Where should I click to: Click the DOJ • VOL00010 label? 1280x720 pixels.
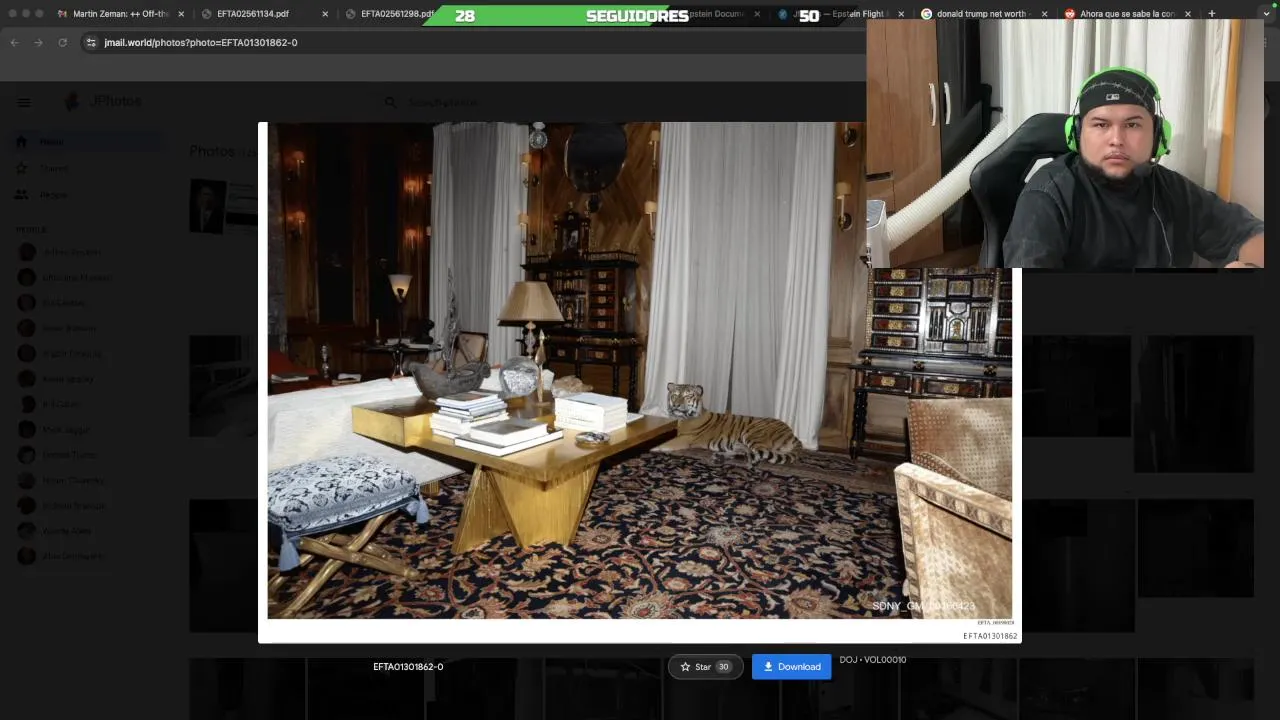click(x=873, y=660)
